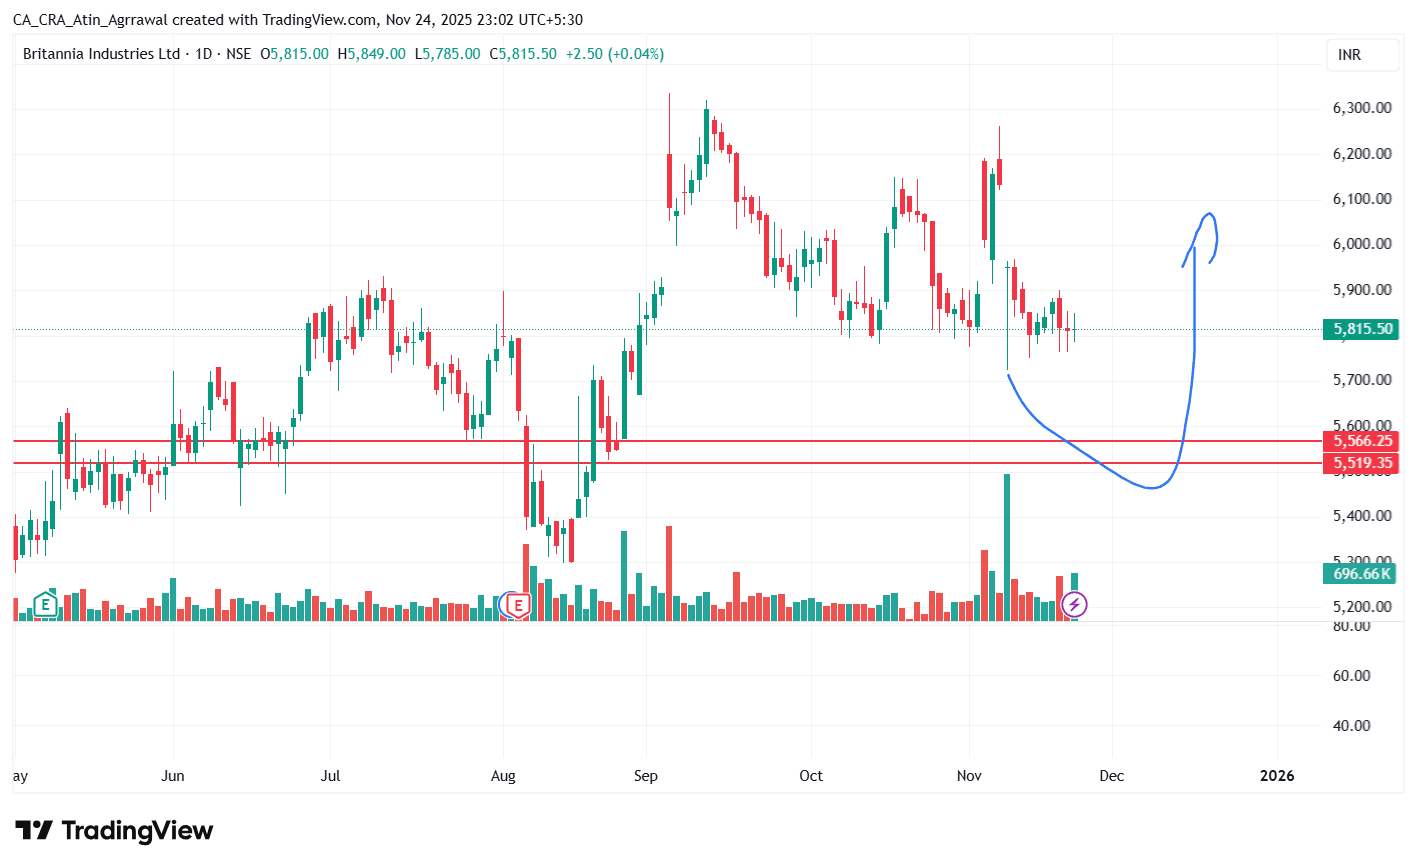Click the Nov label on the time axis

pos(969,776)
